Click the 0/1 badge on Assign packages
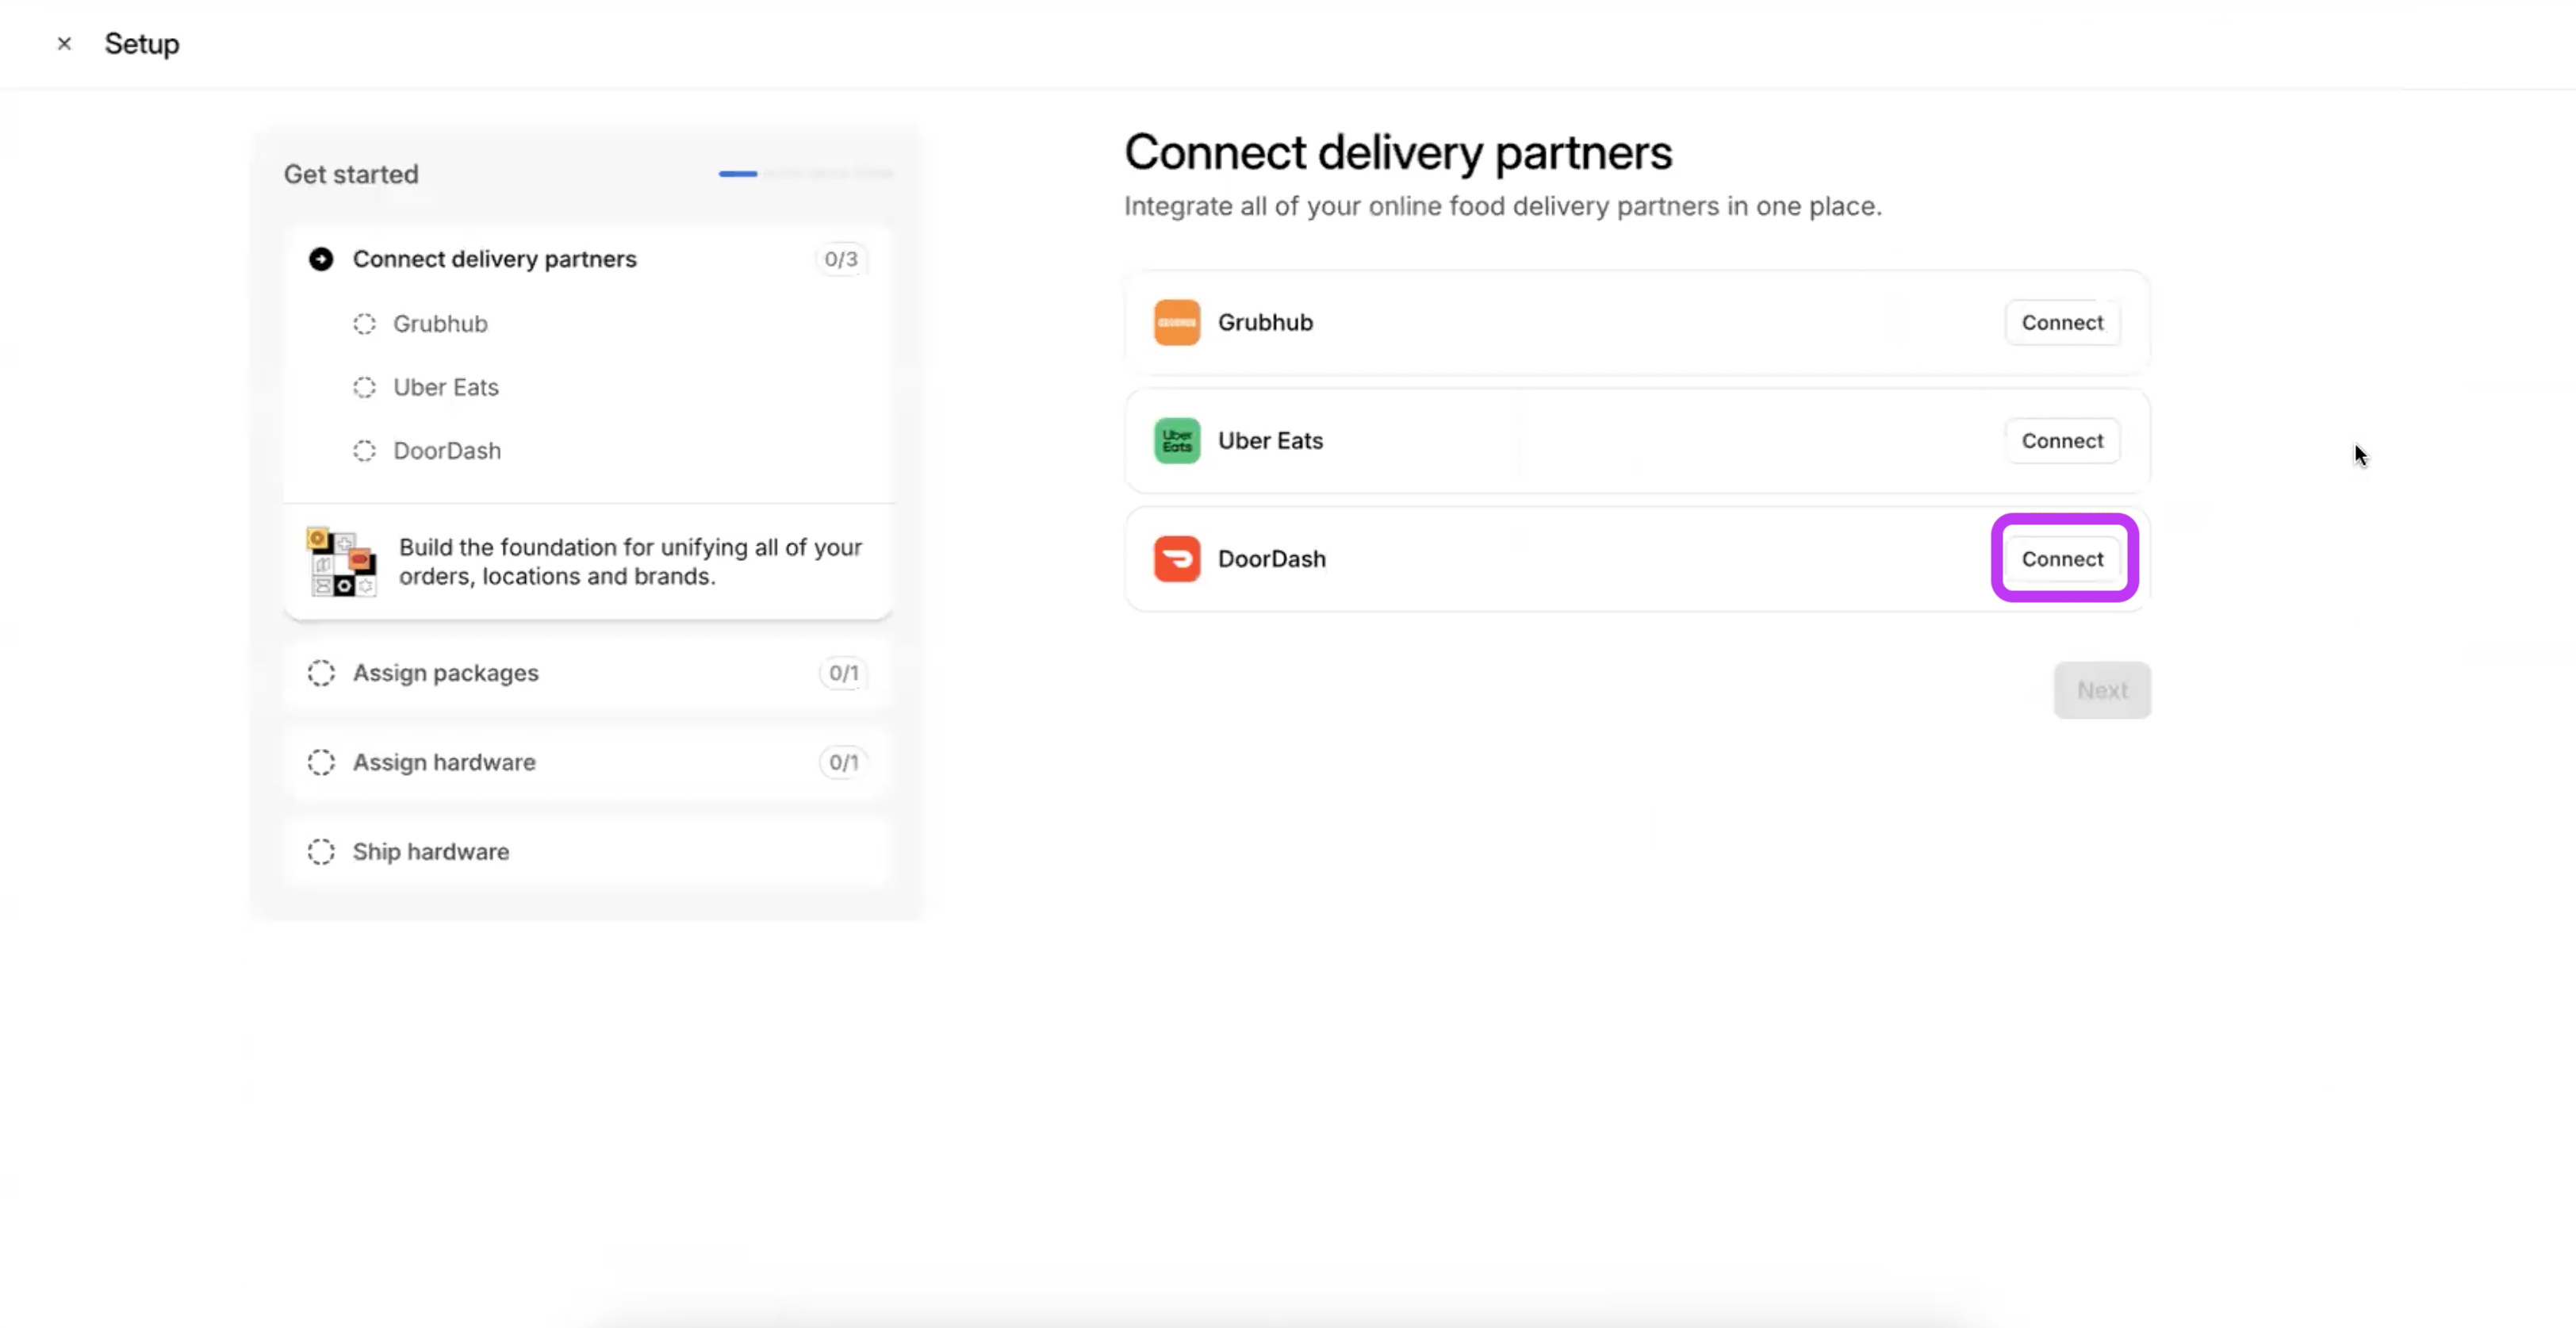Viewport: 2576px width, 1328px height. (x=843, y=673)
